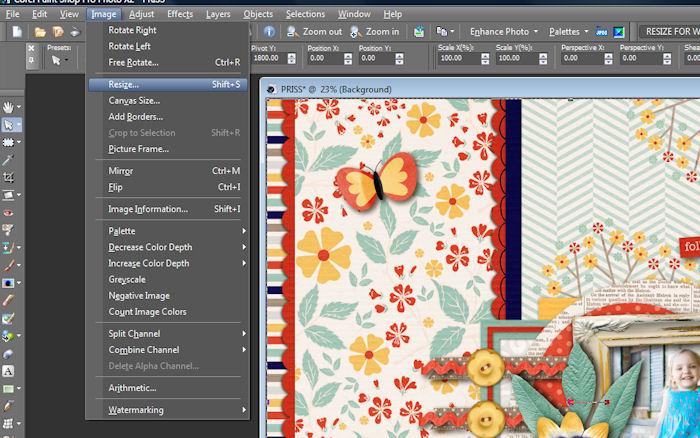Select the Dropper tool
Screen dimensions: 700x438
click(8, 160)
